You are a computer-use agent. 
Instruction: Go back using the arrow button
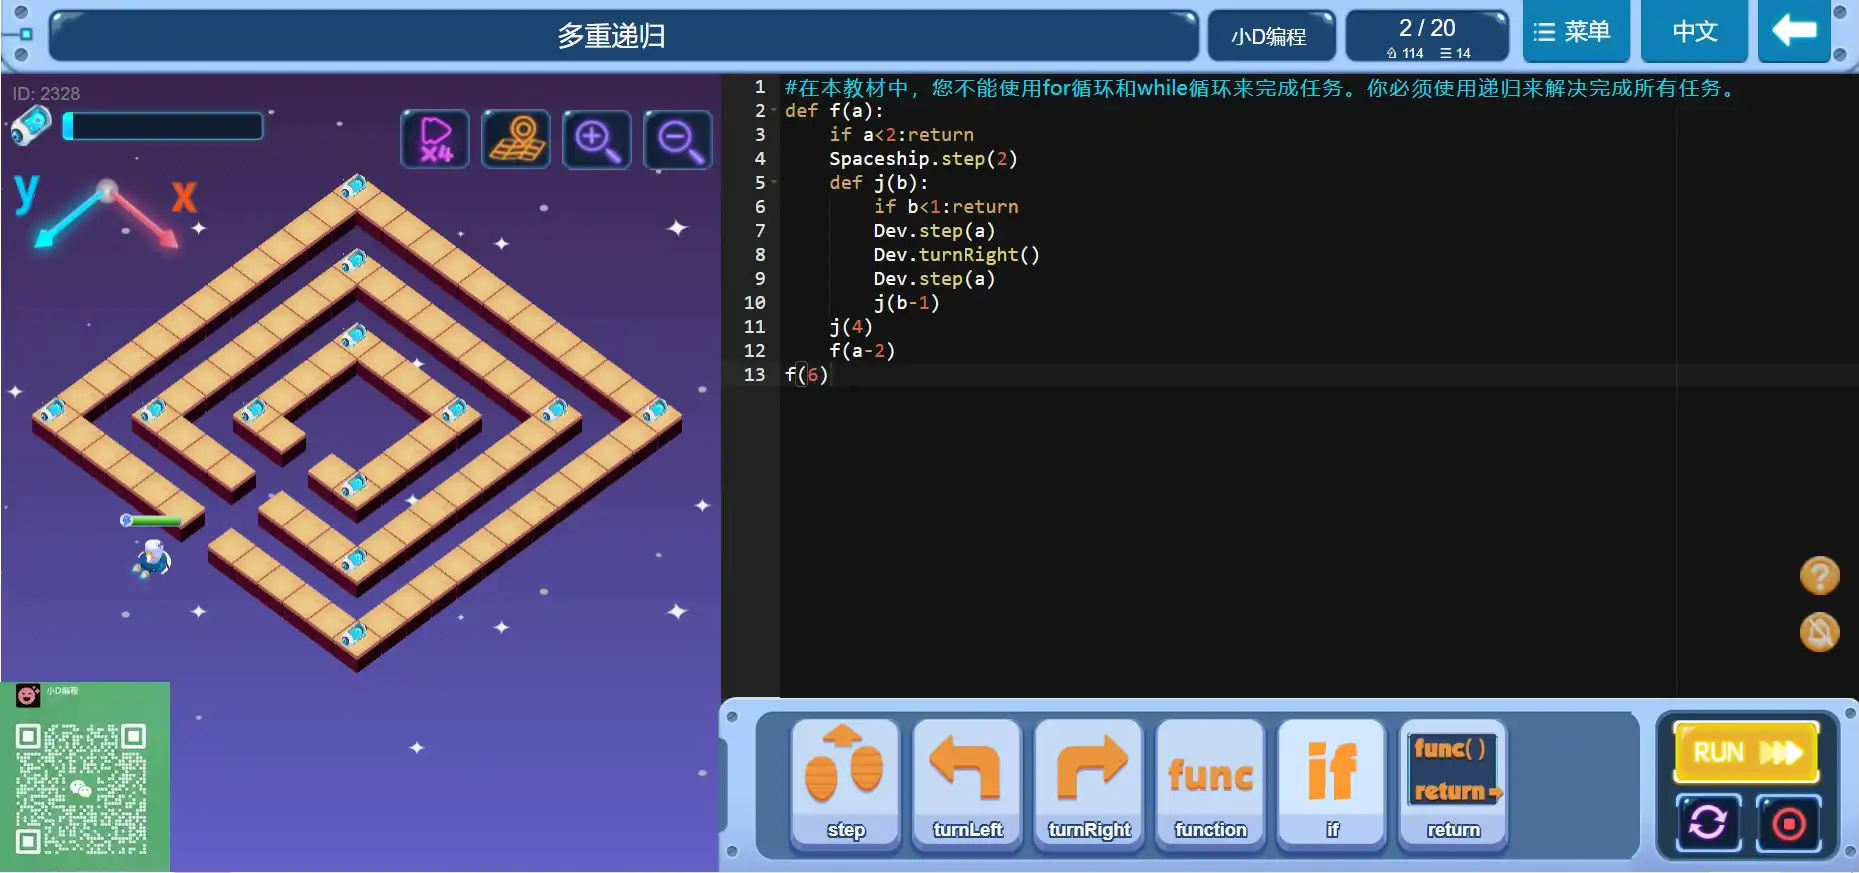(x=1794, y=31)
